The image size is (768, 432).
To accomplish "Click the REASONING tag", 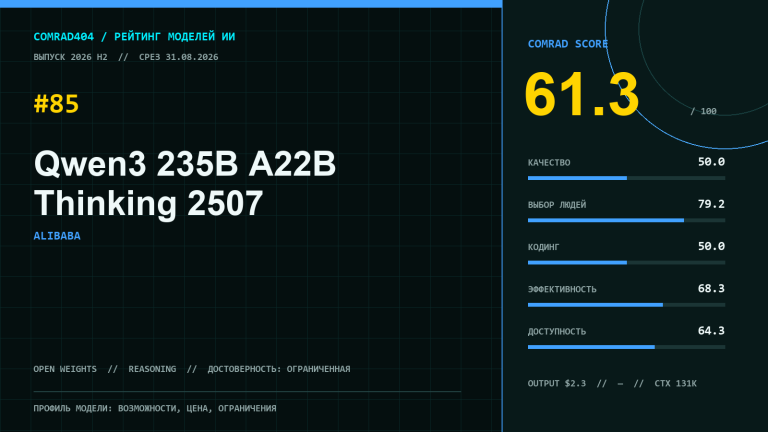I will click(152, 369).
